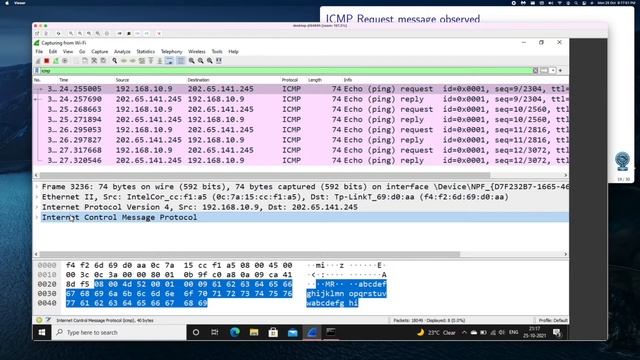Sort by the Info column header
Viewport: 640px width, 360px height.
tap(348, 80)
